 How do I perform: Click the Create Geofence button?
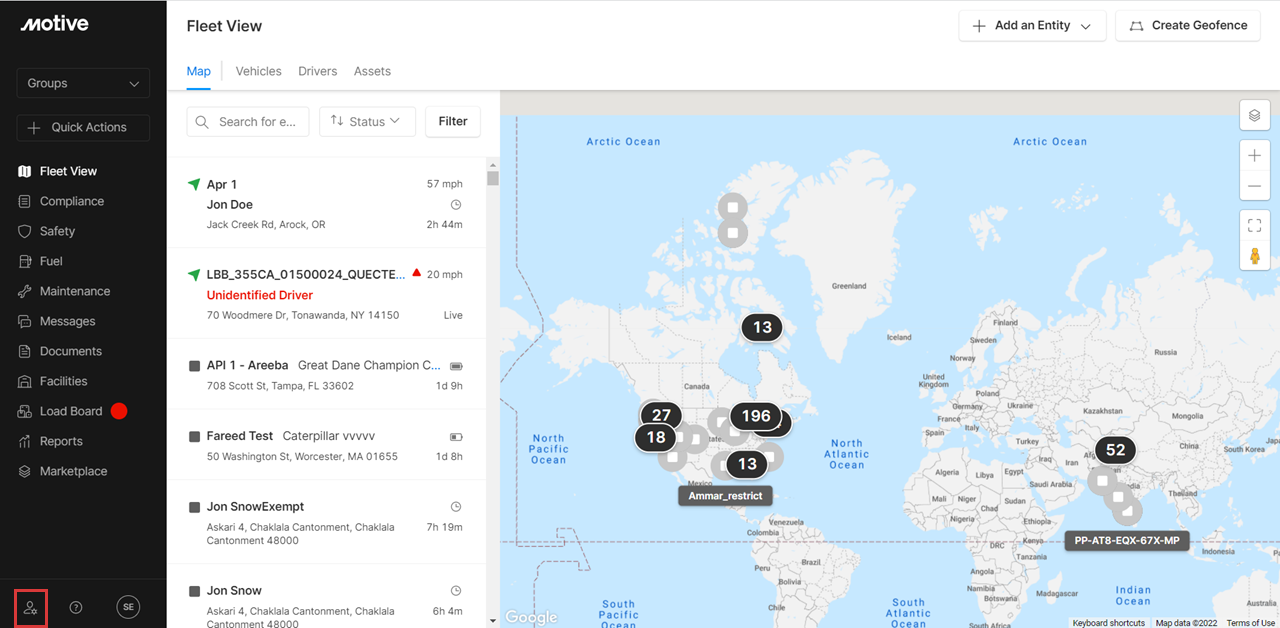[x=1188, y=26]
